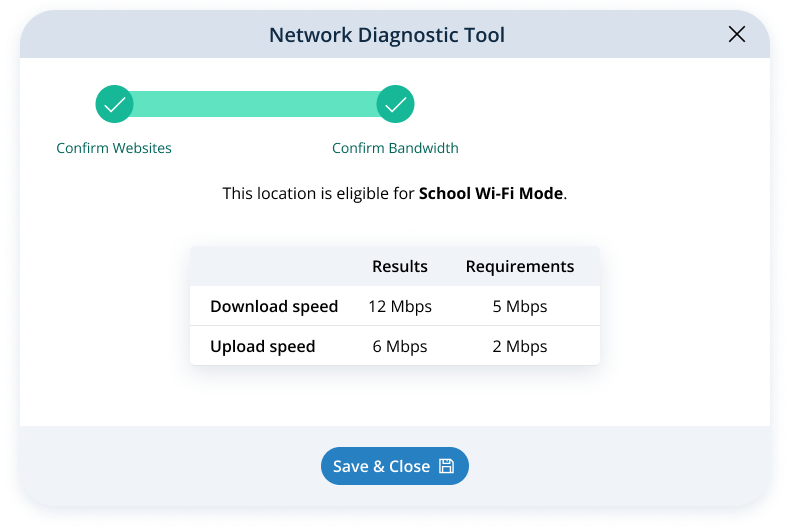Click the 6 Mbps upload result
The image size is (790, 531).
[x=400, y=347]
